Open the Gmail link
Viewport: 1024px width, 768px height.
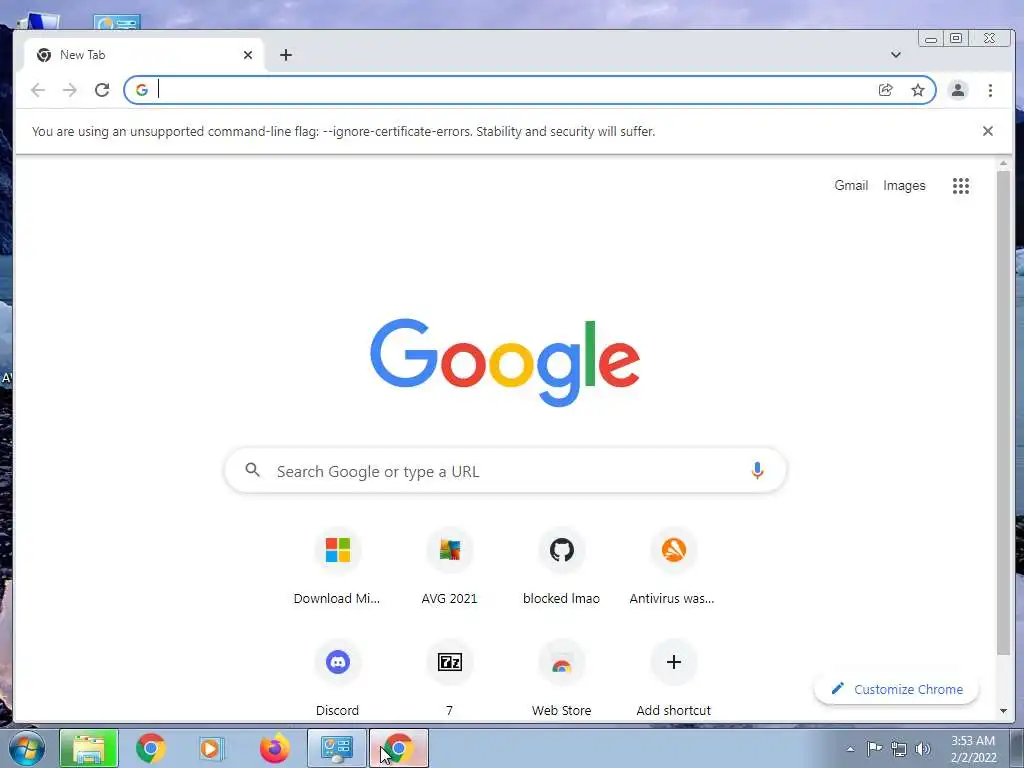click(851, 185)
